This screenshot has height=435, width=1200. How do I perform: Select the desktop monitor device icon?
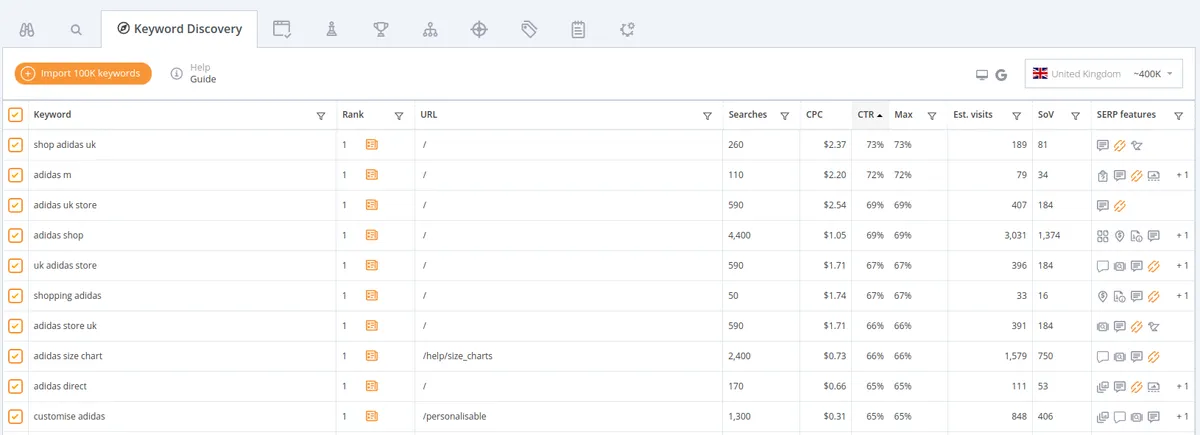(x=982, y=74)
